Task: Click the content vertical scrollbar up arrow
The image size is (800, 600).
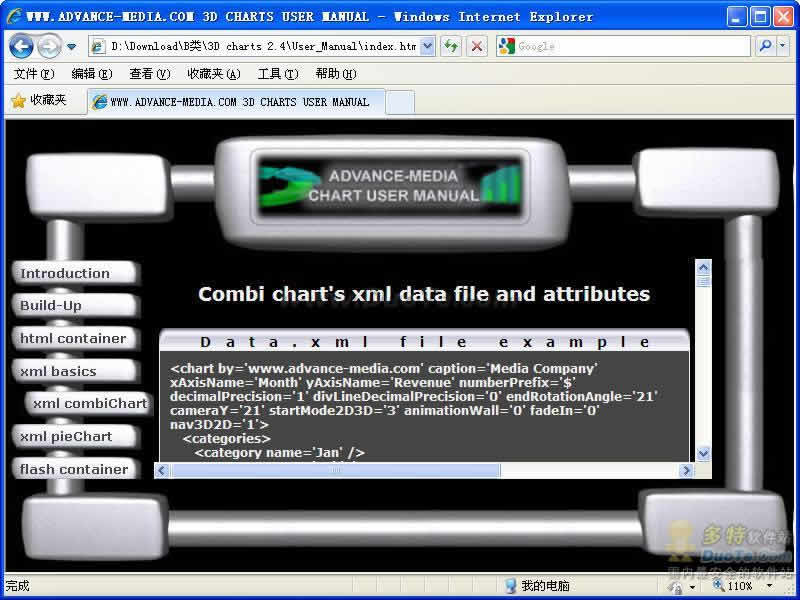Action: 703,267
